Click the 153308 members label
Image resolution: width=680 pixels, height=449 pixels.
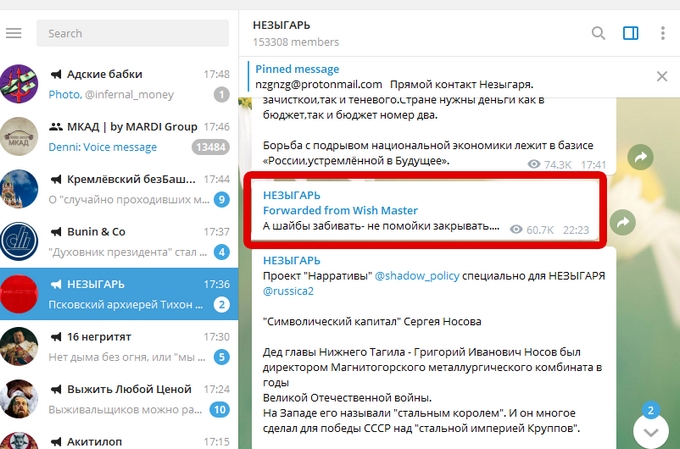[296, 42]
